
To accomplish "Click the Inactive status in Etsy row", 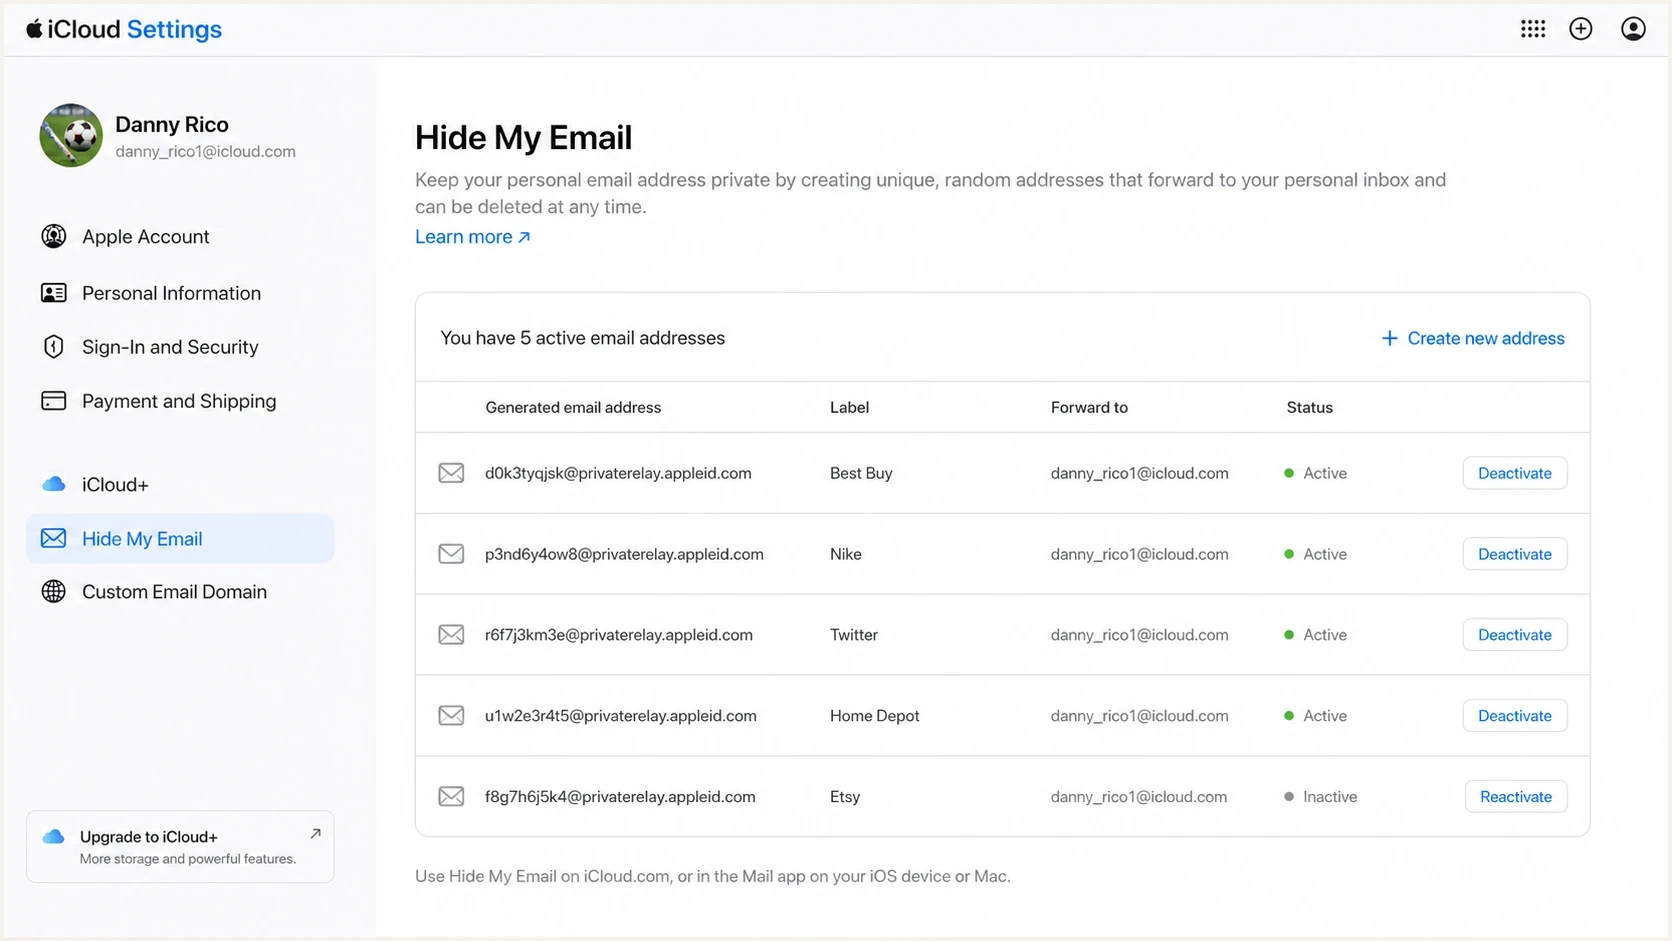I will coord(1320,797).
